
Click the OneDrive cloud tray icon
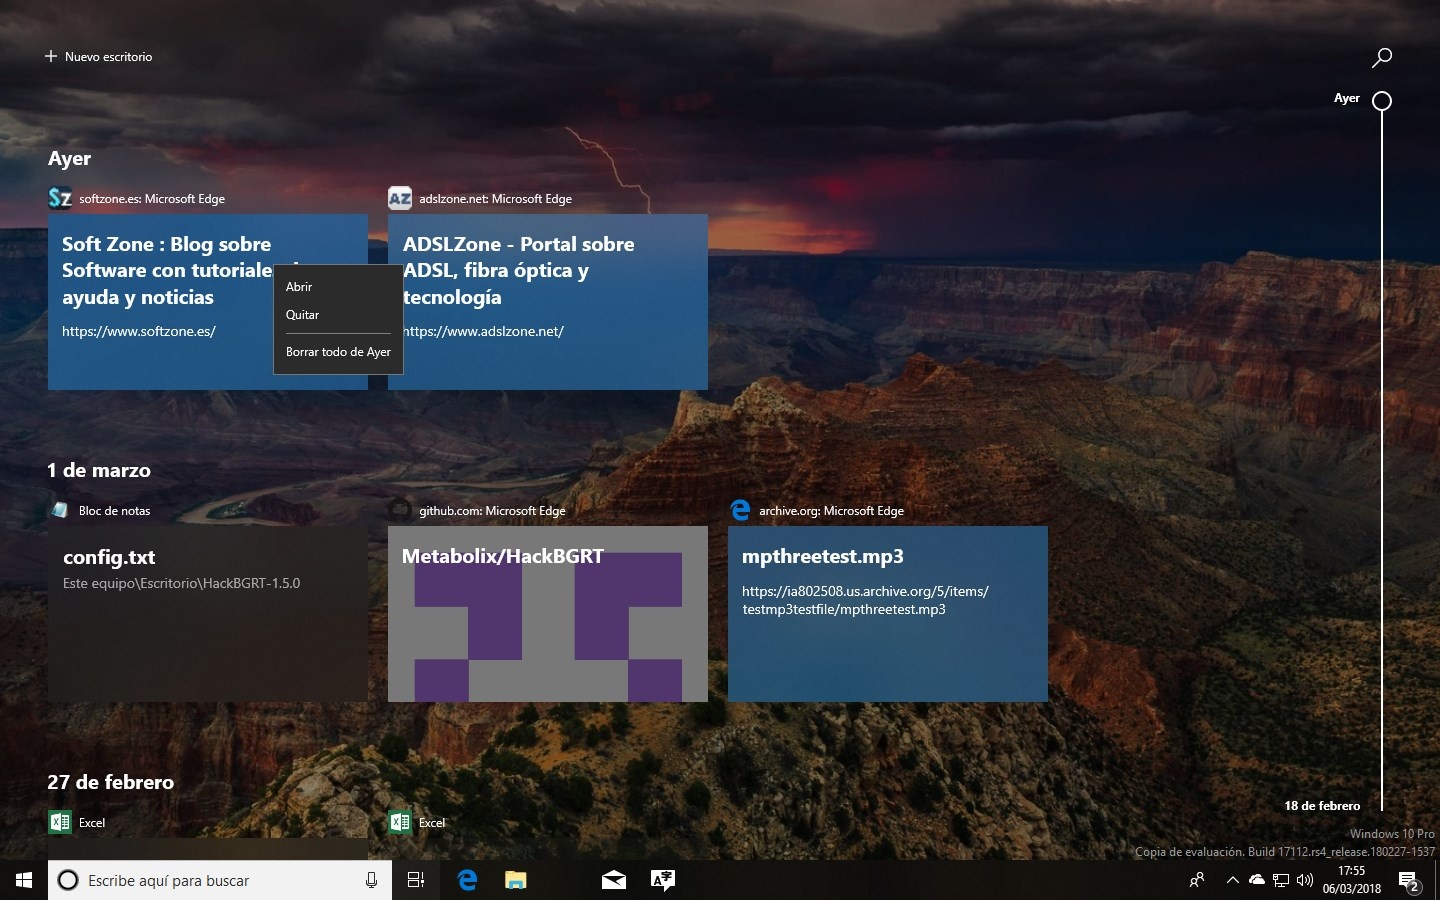tap(1257, 880)
